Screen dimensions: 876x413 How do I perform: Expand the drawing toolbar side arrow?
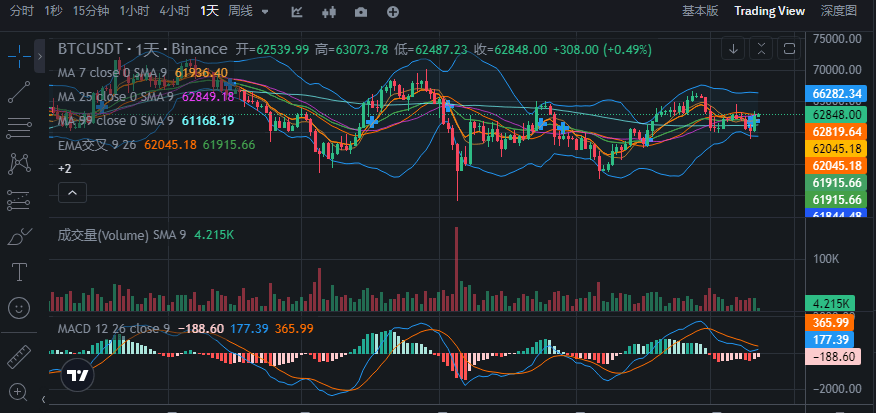point(40,56)
